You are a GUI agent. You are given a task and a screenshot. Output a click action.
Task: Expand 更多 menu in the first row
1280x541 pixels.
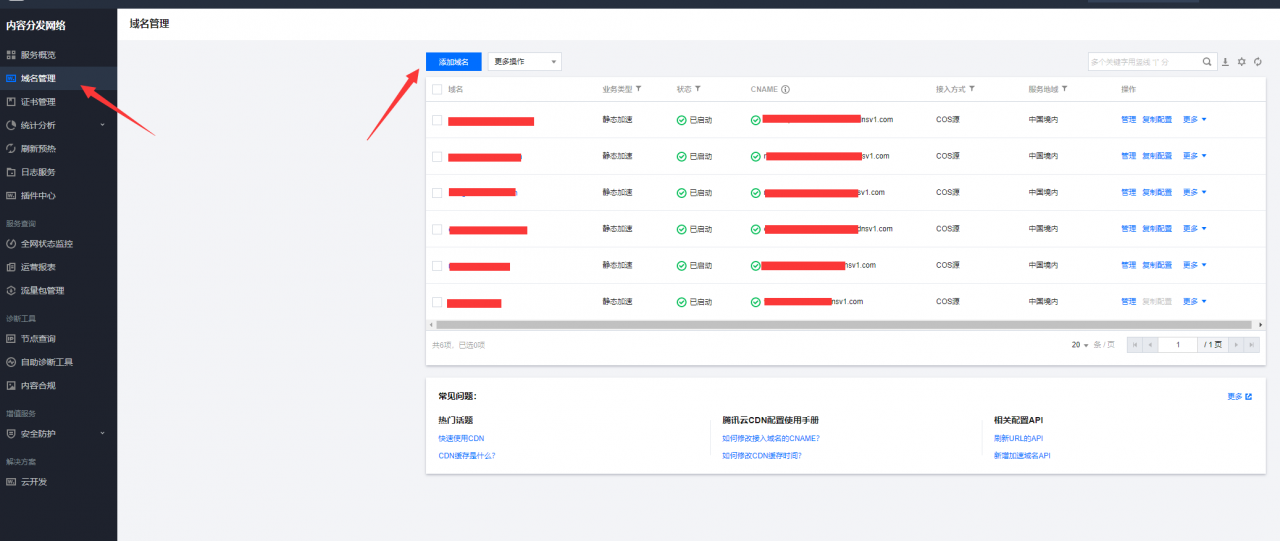pyautogui.click(x=1194, y=120)
